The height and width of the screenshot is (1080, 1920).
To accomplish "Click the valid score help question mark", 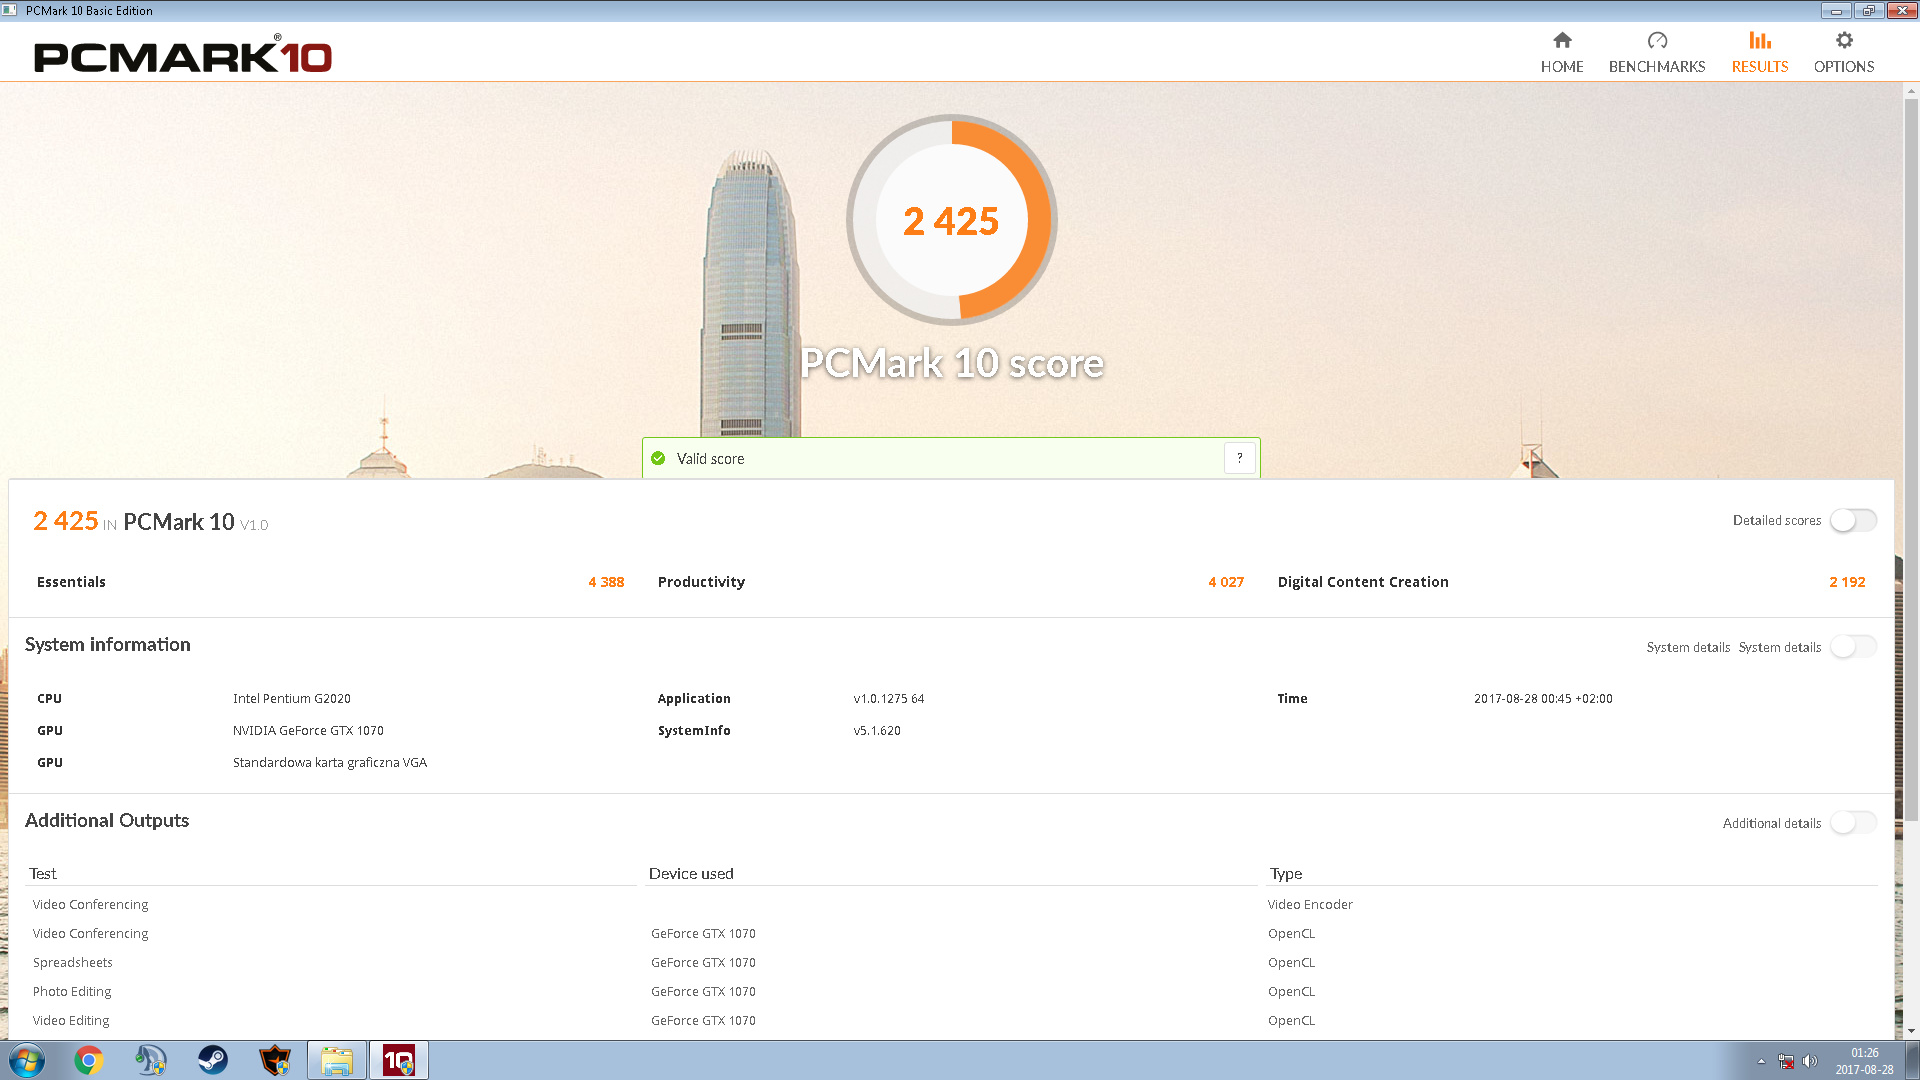I will pyautogui.click(x=1240, y=458).
